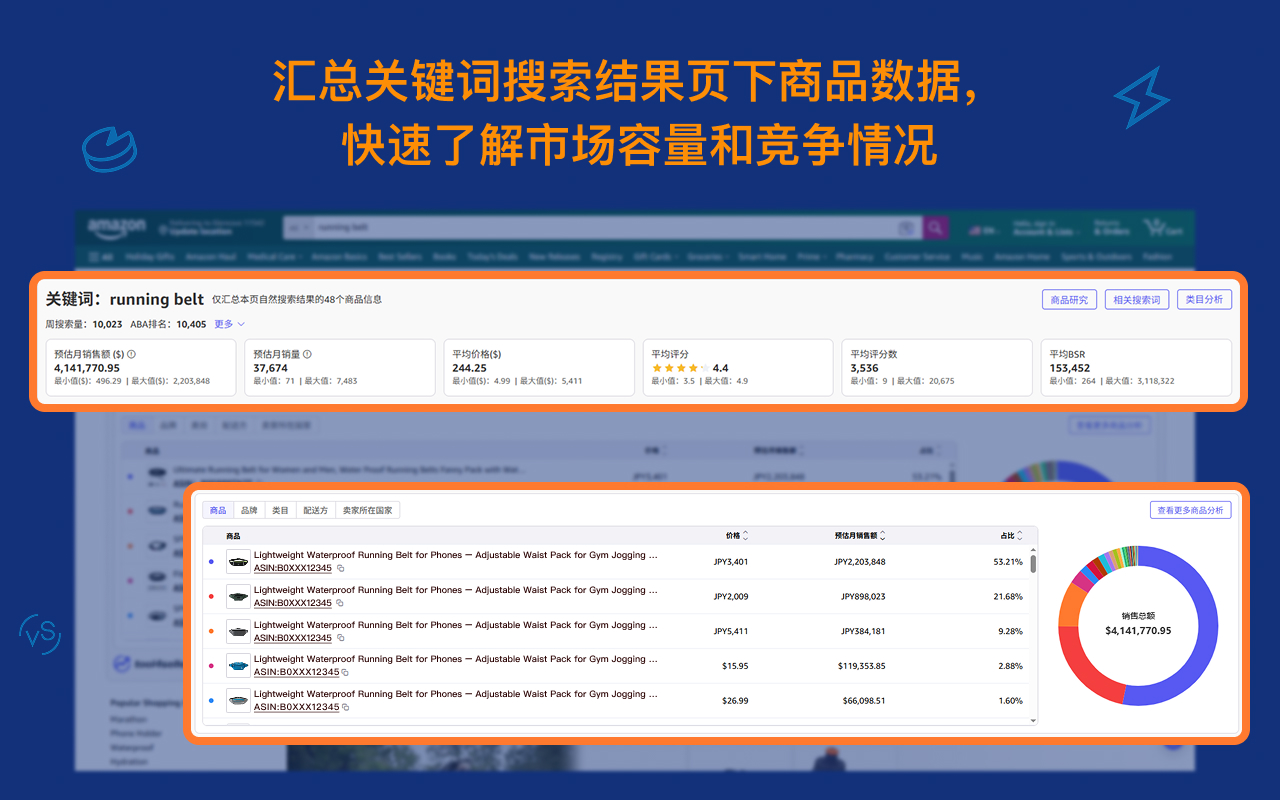The height and width of the screenshot is (800, 1280).
Task: Click the info icon next to 预估月销售额
Action: coord(132,355)
